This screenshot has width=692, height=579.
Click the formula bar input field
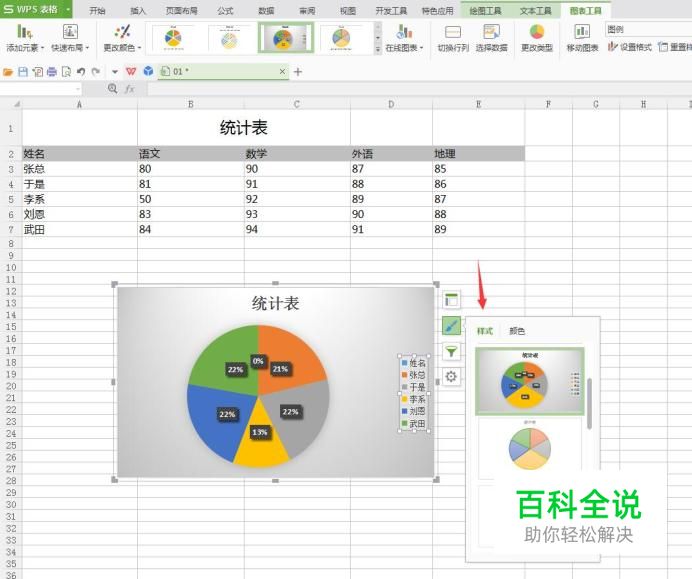pyautogui.click(x=419, y=89)
